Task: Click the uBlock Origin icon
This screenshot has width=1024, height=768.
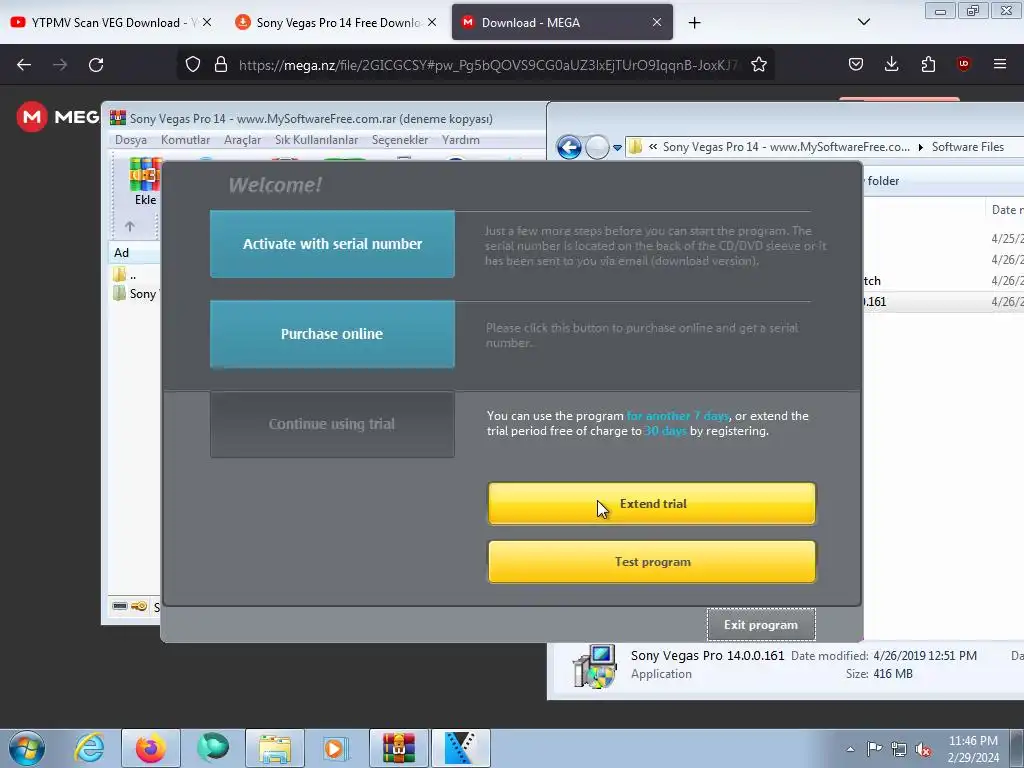Action: tap(963, 64)
